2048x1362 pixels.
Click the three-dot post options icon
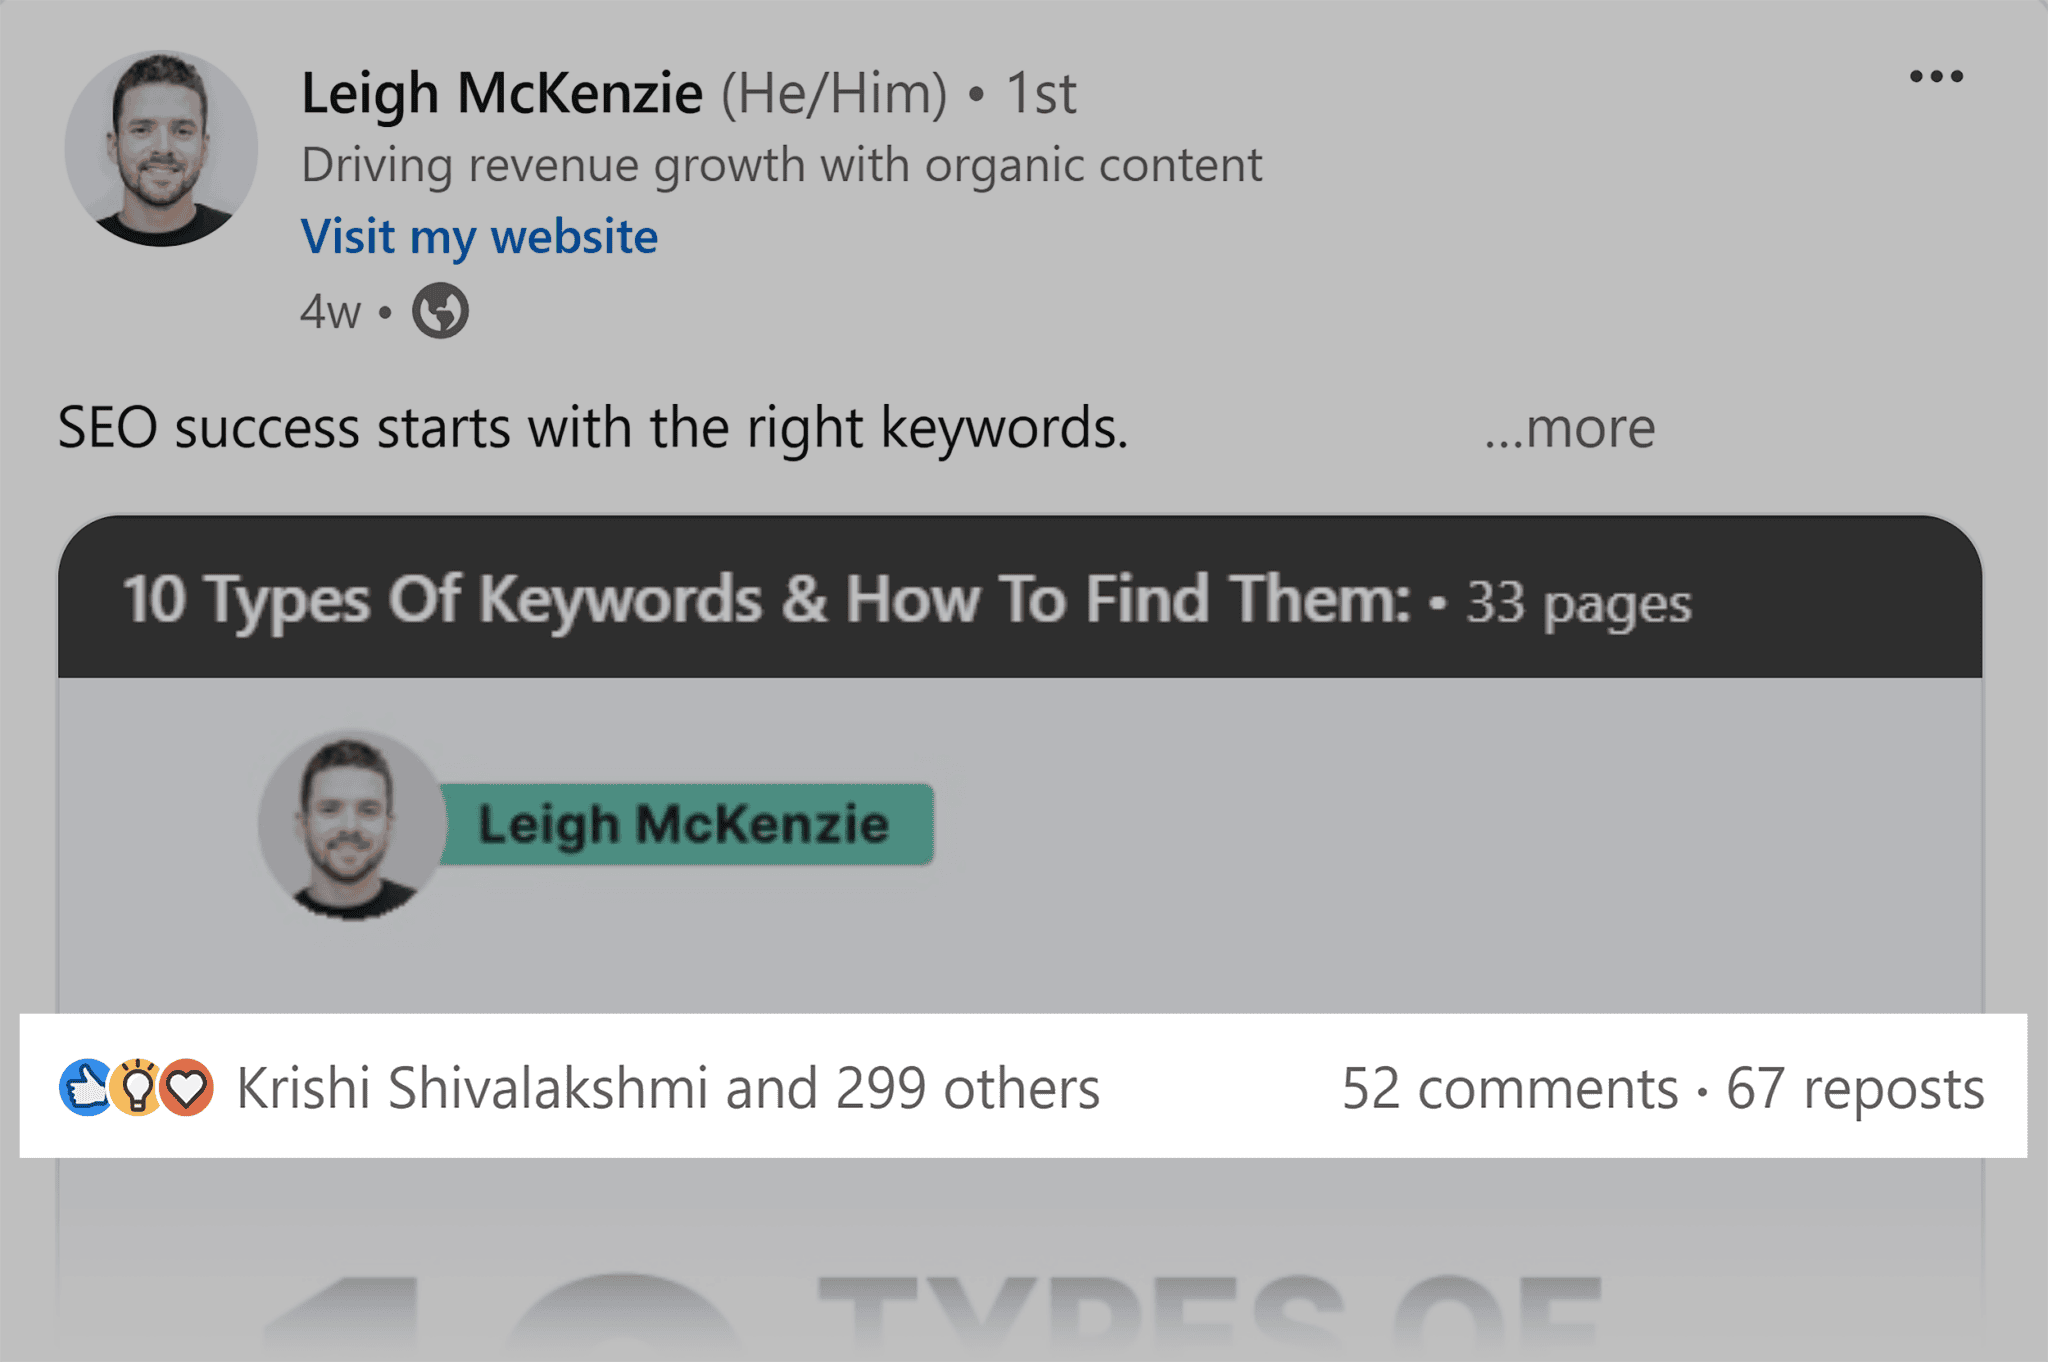(1936, 75)
